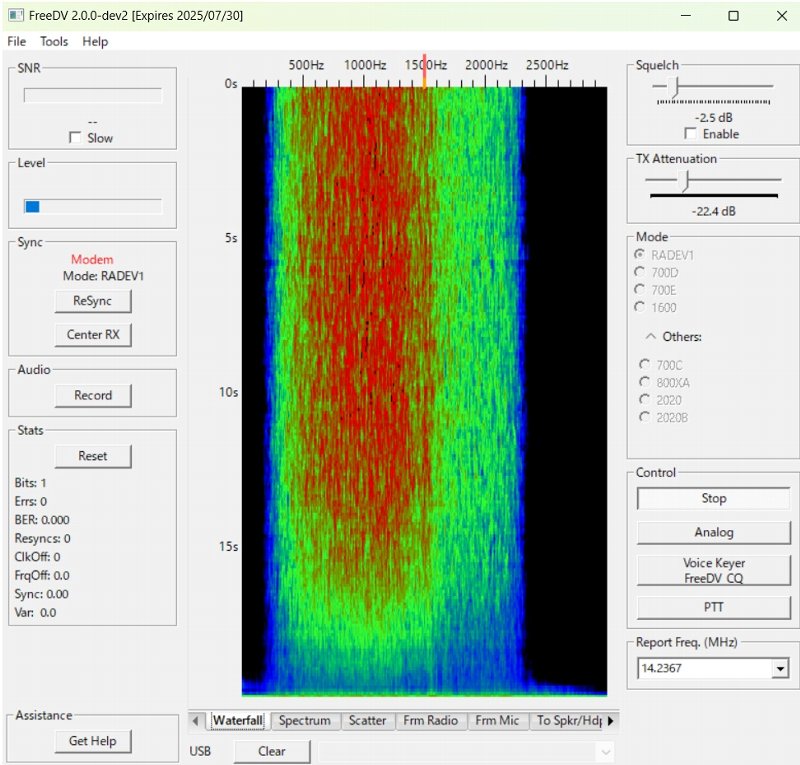Switch to the To Spkr/Hdp tab

(x=568, y=721)
